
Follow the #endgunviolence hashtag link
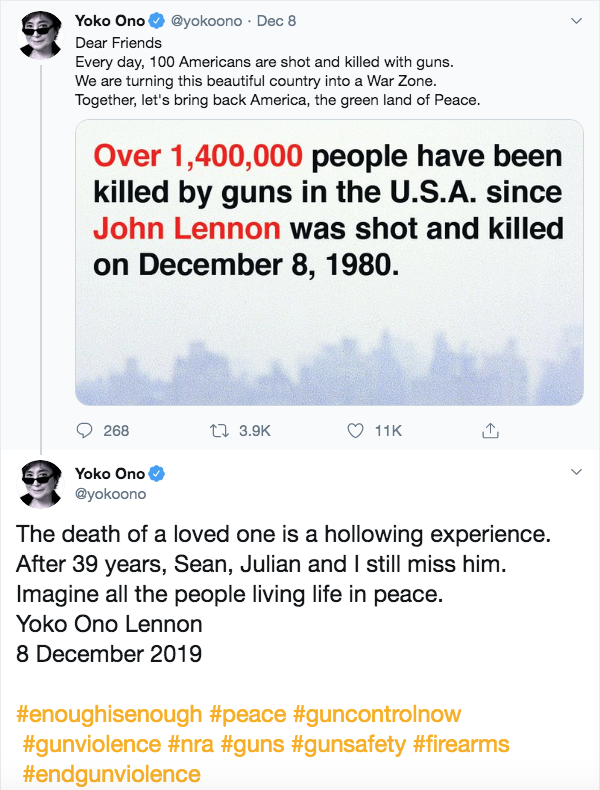point(111,774)
